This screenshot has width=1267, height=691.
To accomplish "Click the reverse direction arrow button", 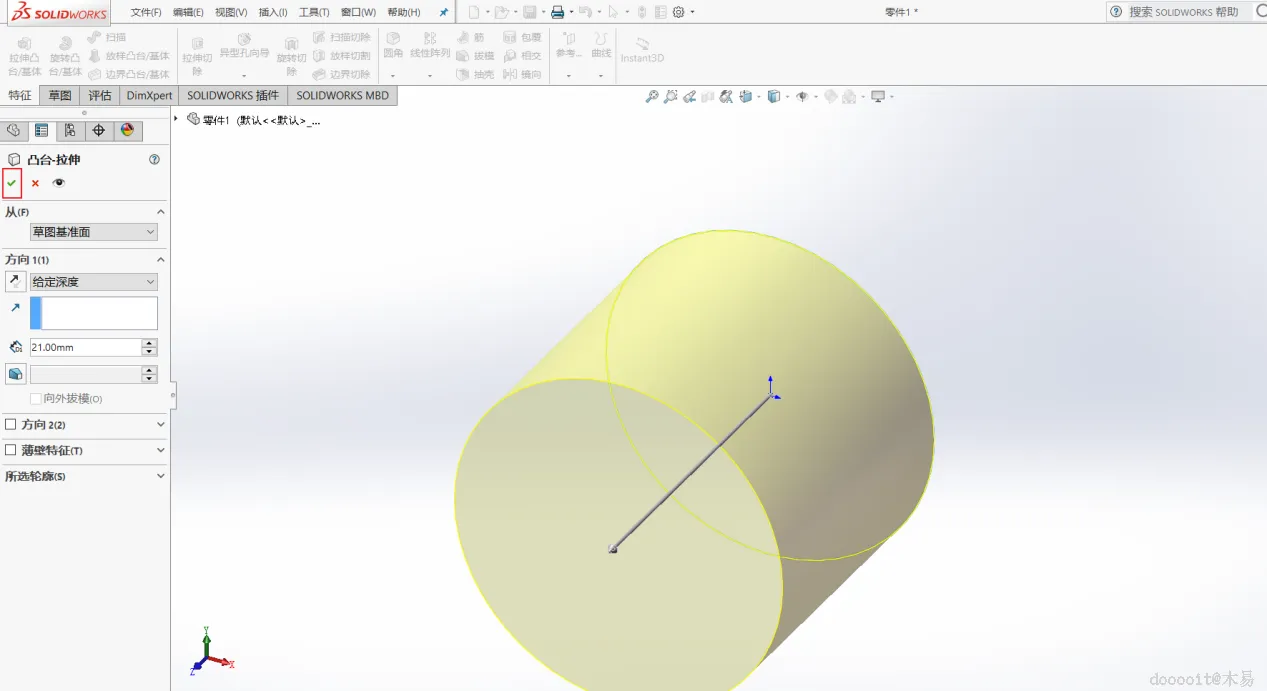I will pyautogui.click(x=16, y=282).
